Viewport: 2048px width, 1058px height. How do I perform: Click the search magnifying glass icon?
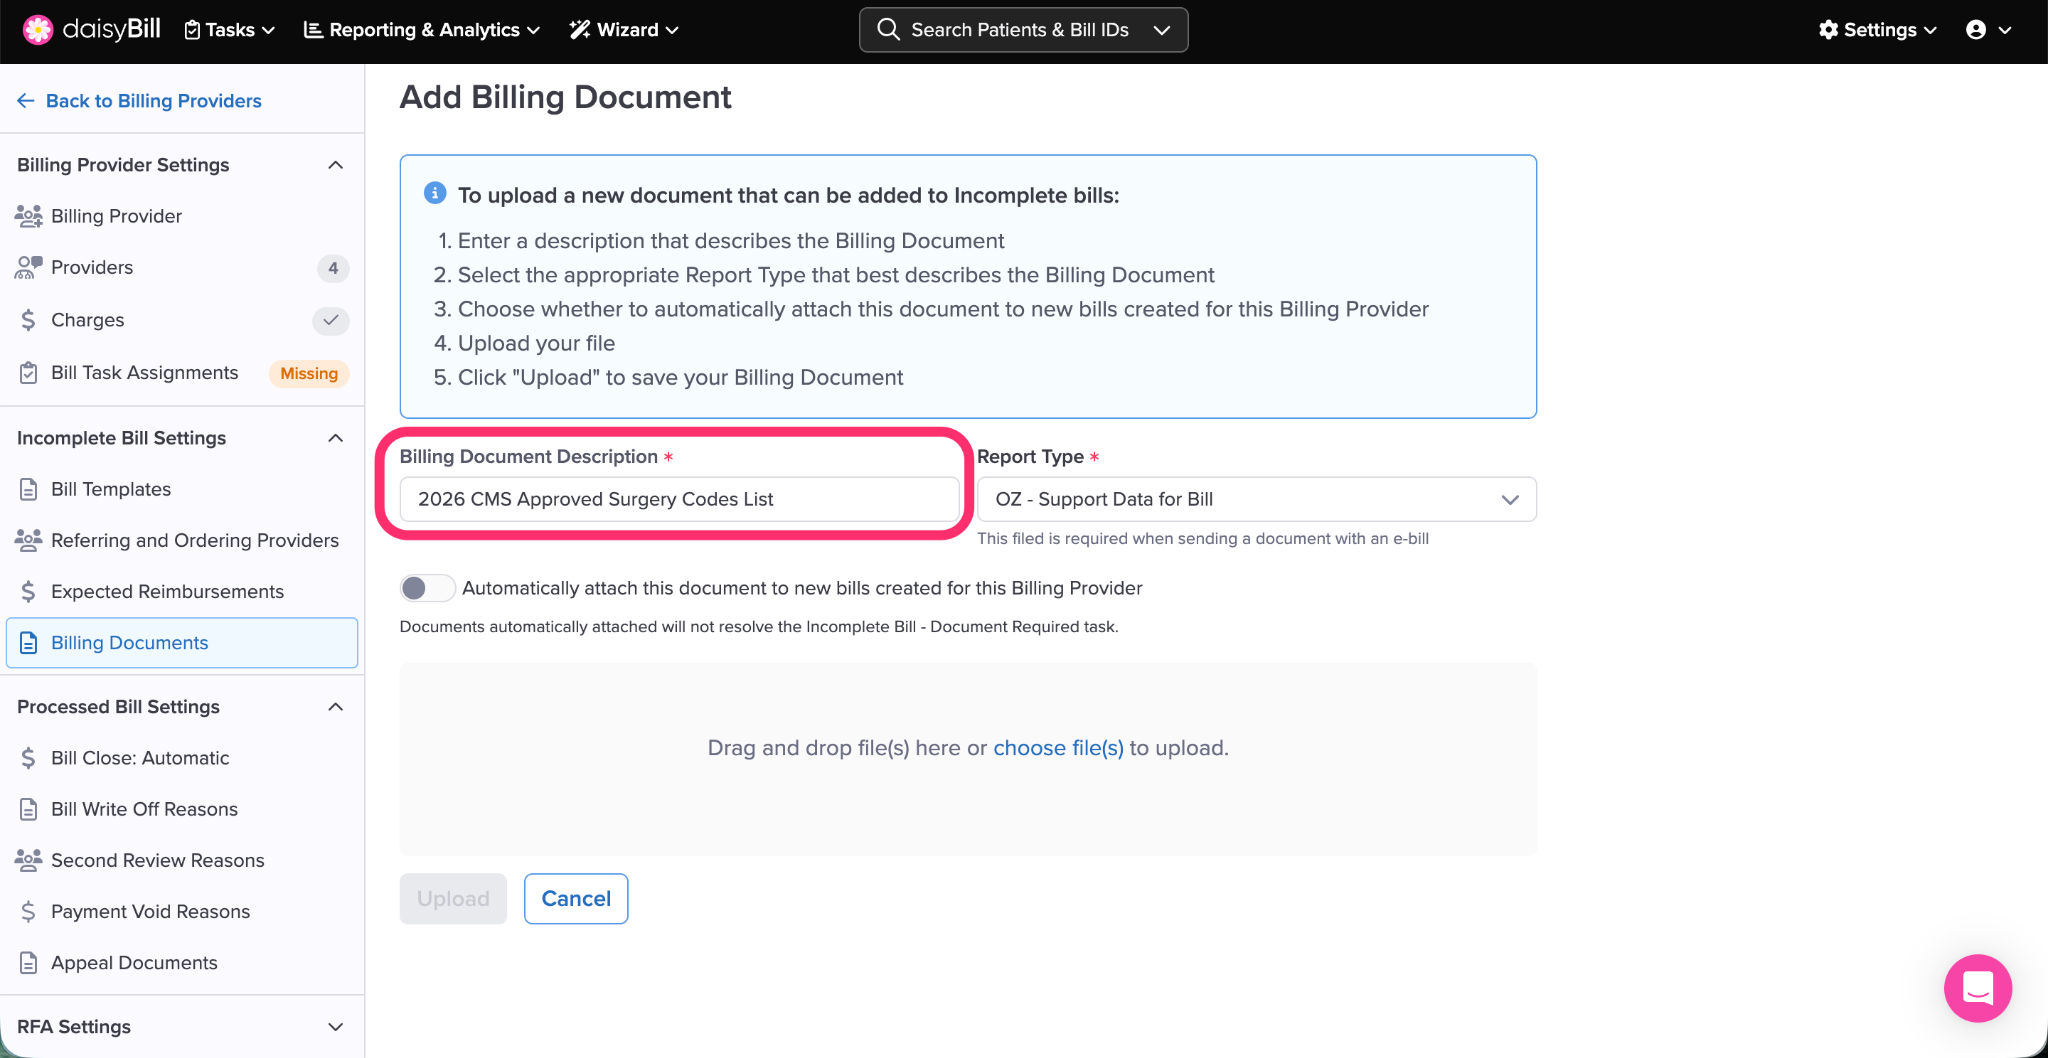click(888, 30)
